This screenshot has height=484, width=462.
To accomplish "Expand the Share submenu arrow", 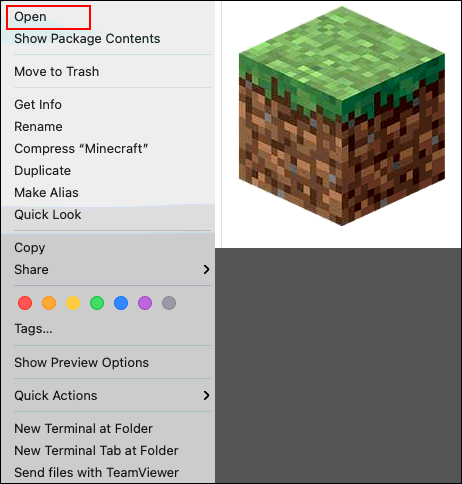I will tap(207, 269).
